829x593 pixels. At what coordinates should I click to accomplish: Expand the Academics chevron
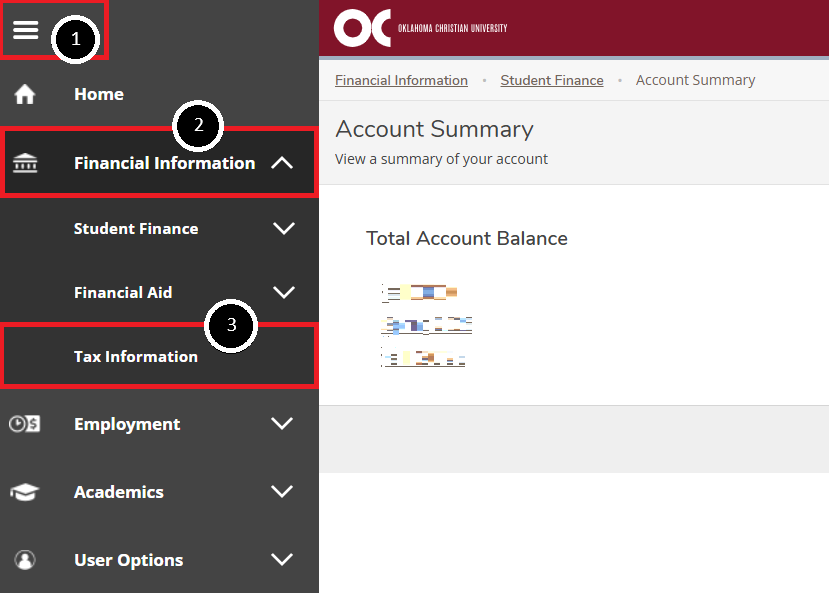click(282, 492)
